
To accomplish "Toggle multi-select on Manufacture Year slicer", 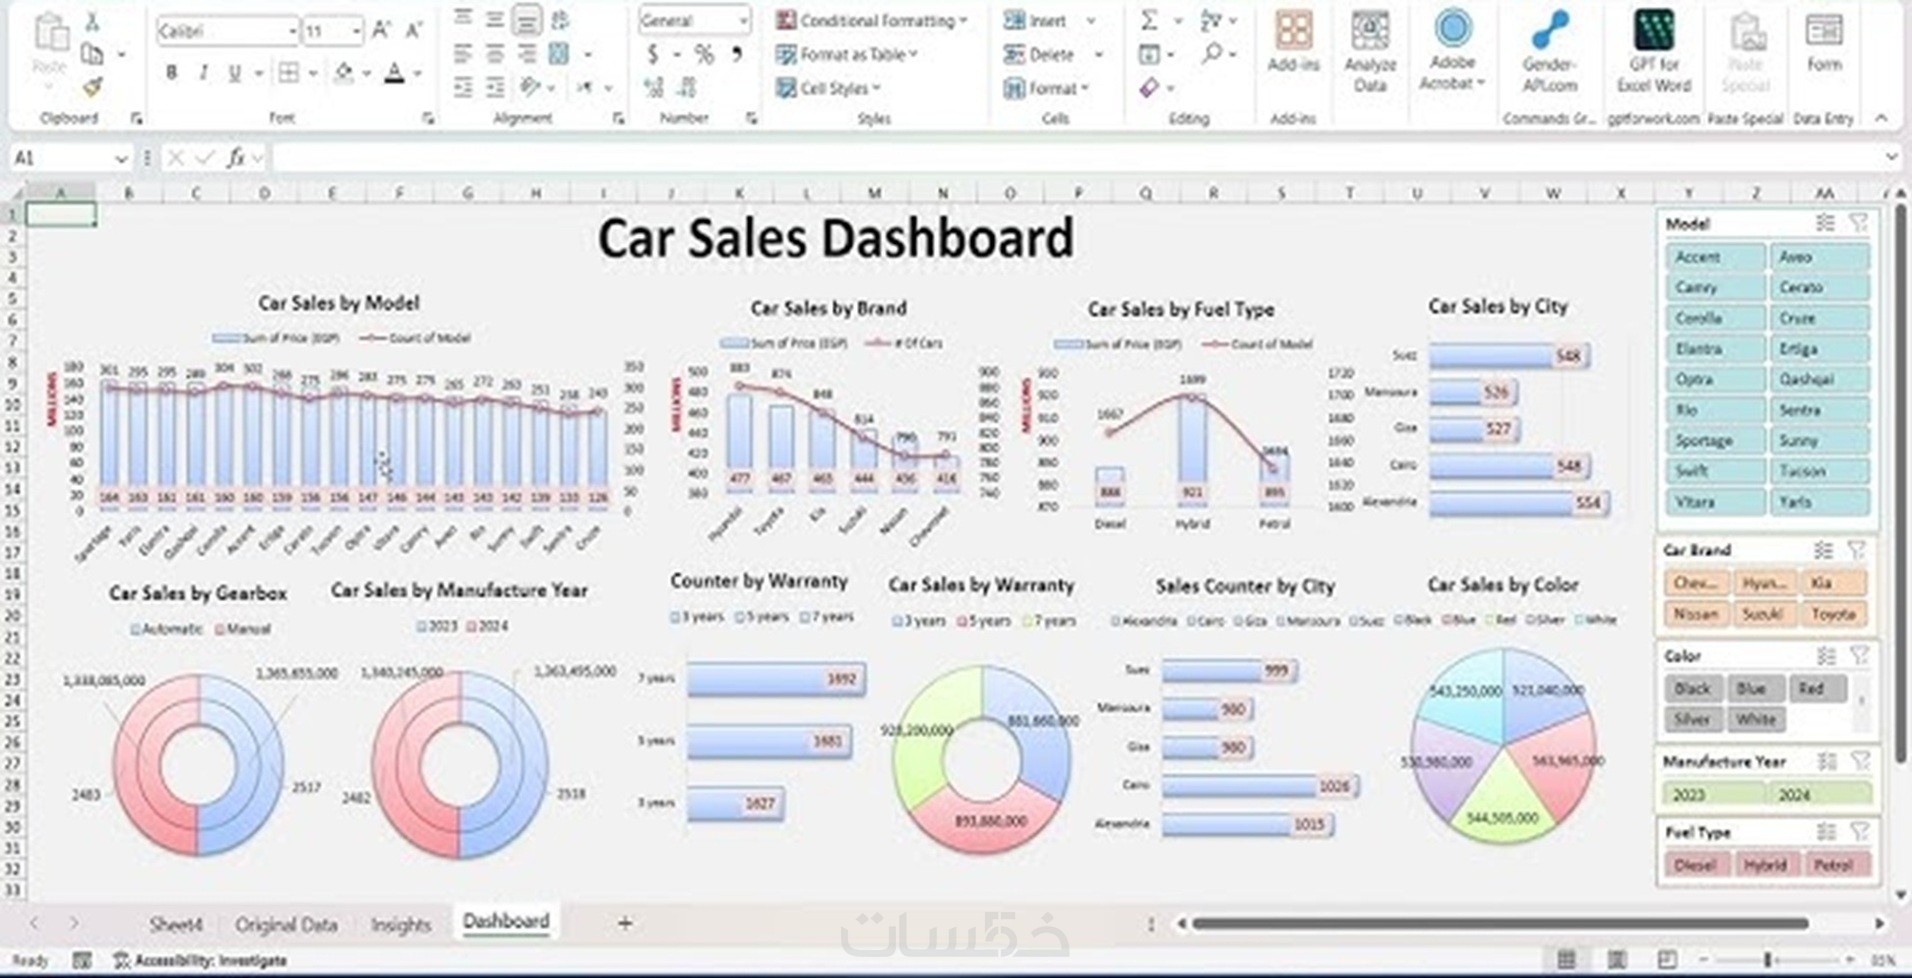I will [x=1827, y=761].
